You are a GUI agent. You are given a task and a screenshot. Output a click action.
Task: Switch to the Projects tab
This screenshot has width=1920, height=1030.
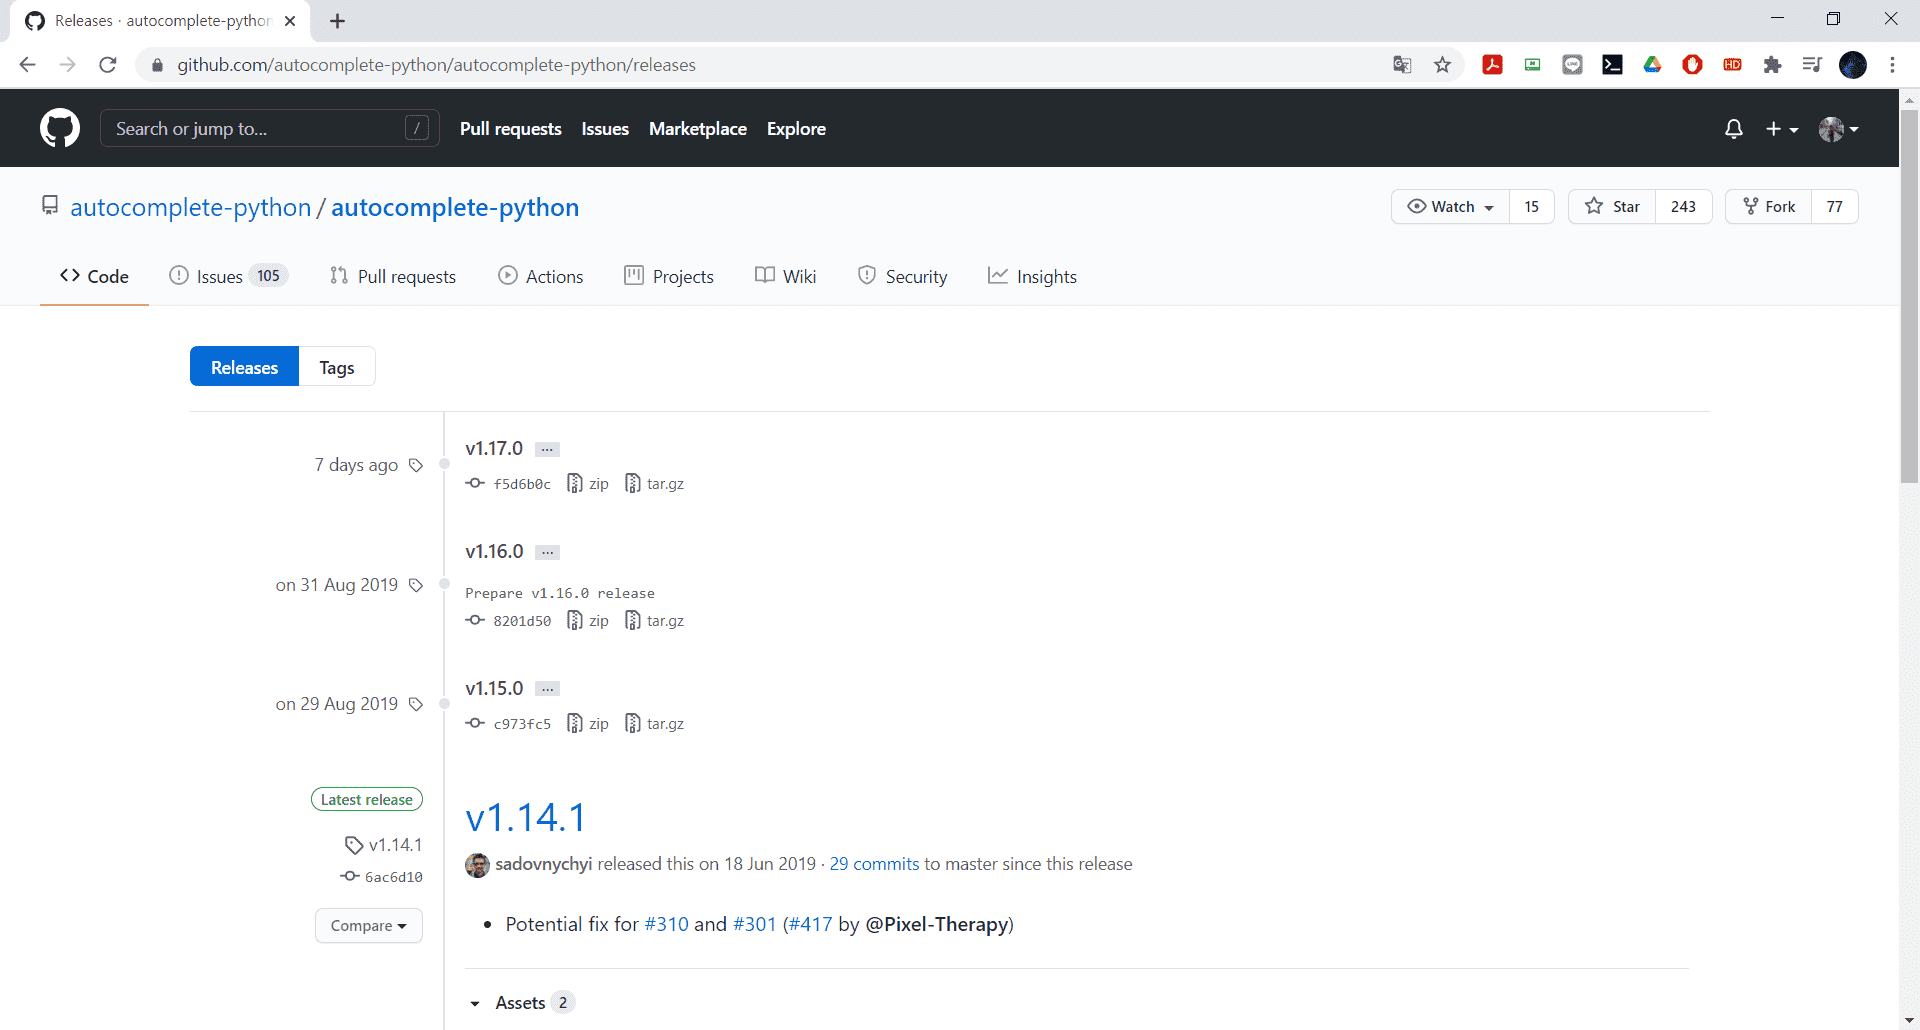pyautogui.click(x=669, y=276)
